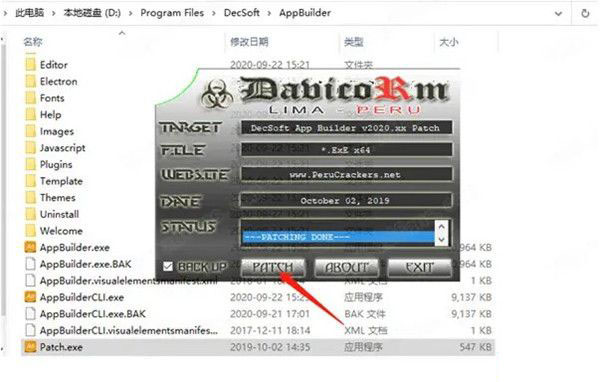Click the Patch.exe file icon
Viewport: 600px width, 382px height.
[30, 347]
